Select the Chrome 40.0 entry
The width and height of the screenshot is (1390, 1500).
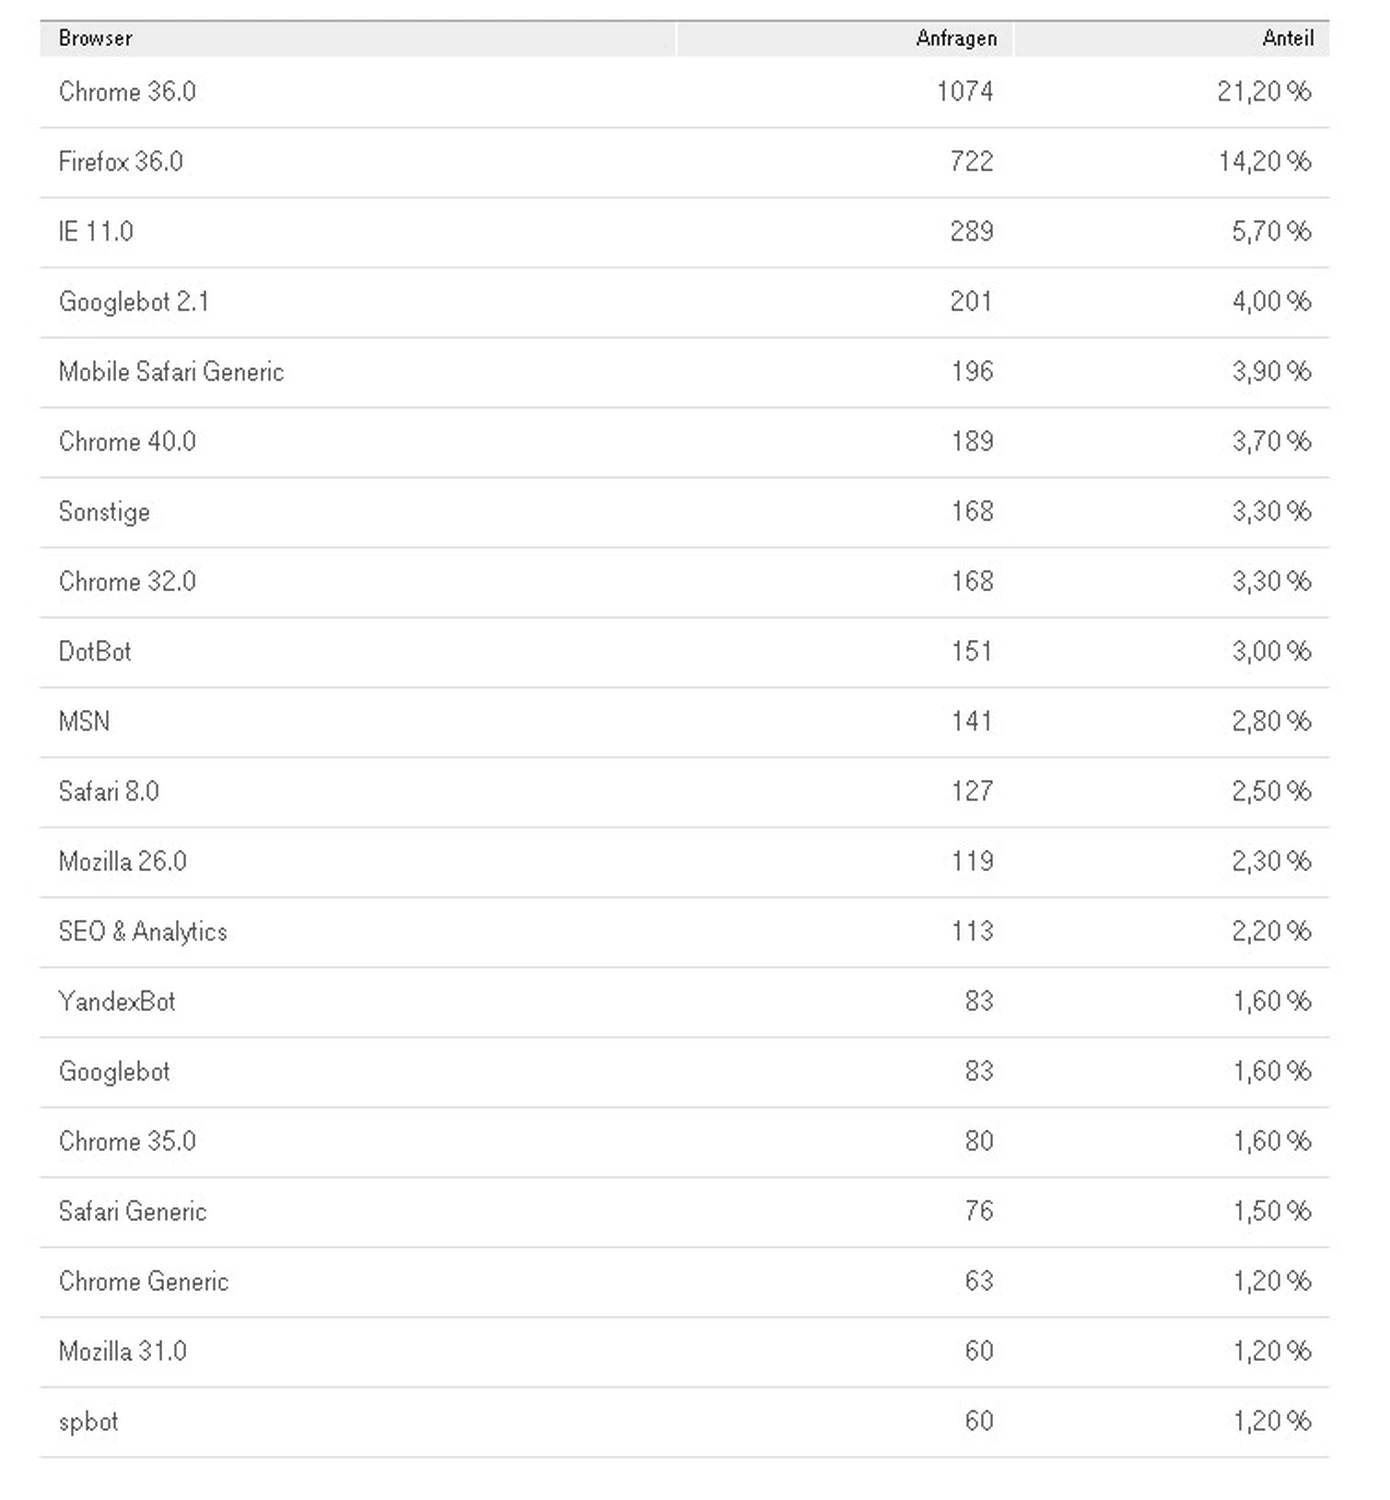(127, 442)
